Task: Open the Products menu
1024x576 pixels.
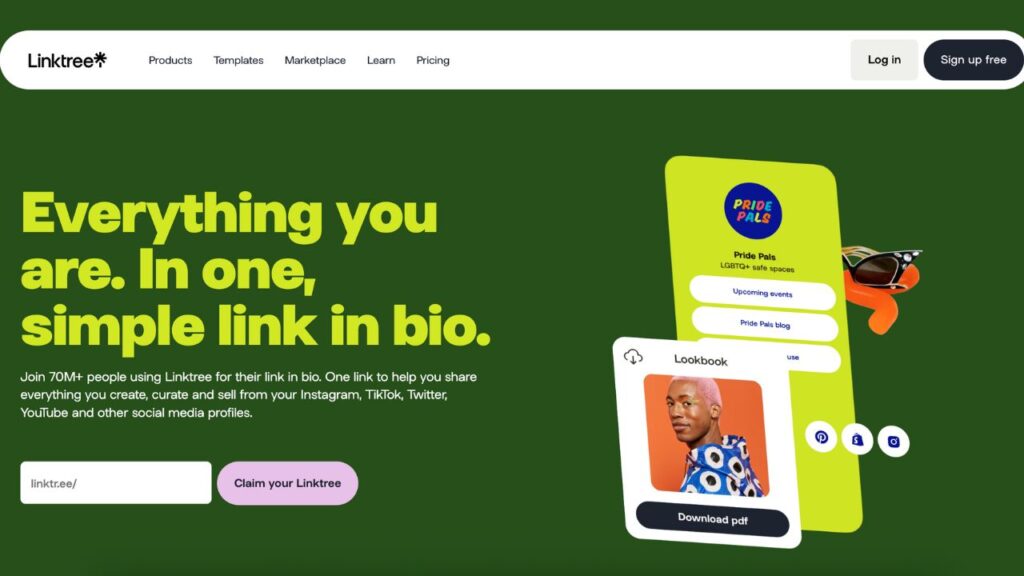Action: pos(170,60)
